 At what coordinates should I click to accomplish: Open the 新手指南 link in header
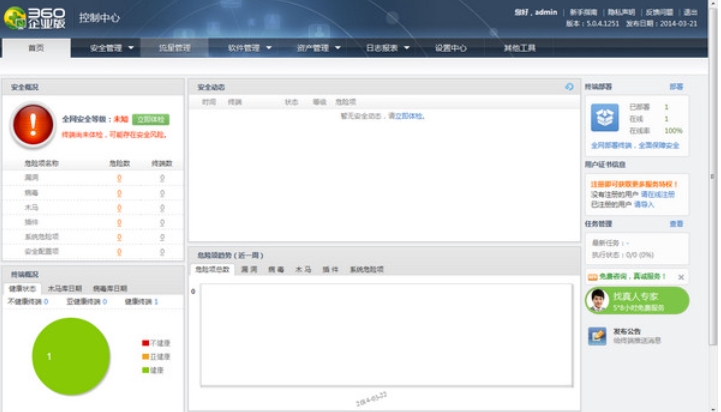click(x=584, y=12)
